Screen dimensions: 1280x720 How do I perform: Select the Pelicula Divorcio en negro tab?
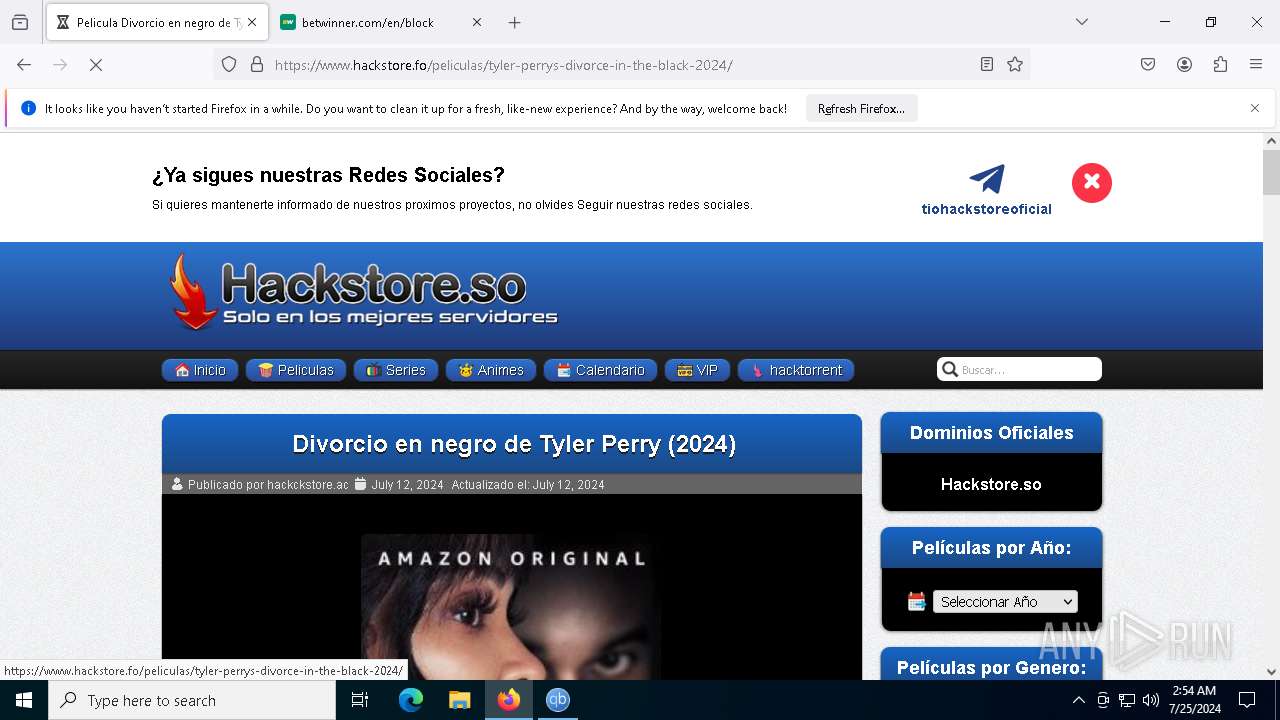(x=157, y=22)
